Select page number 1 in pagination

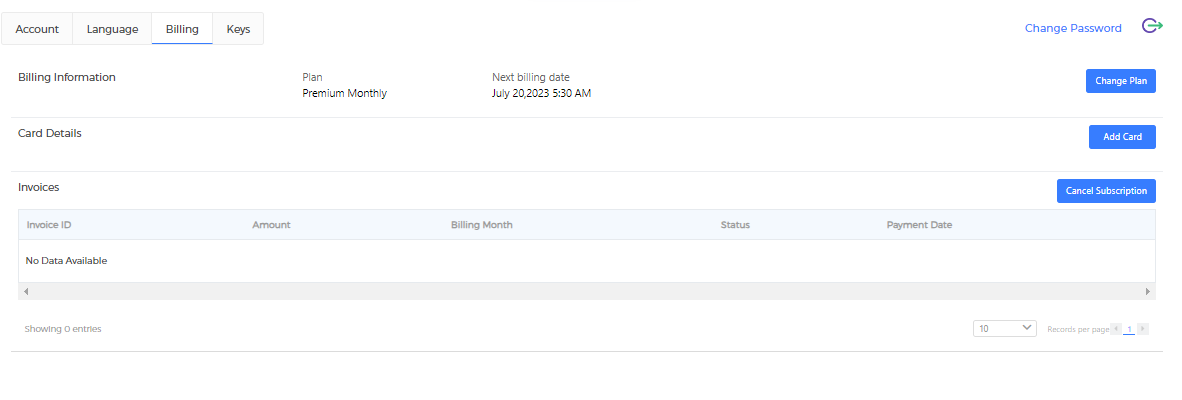point(1129,329)
